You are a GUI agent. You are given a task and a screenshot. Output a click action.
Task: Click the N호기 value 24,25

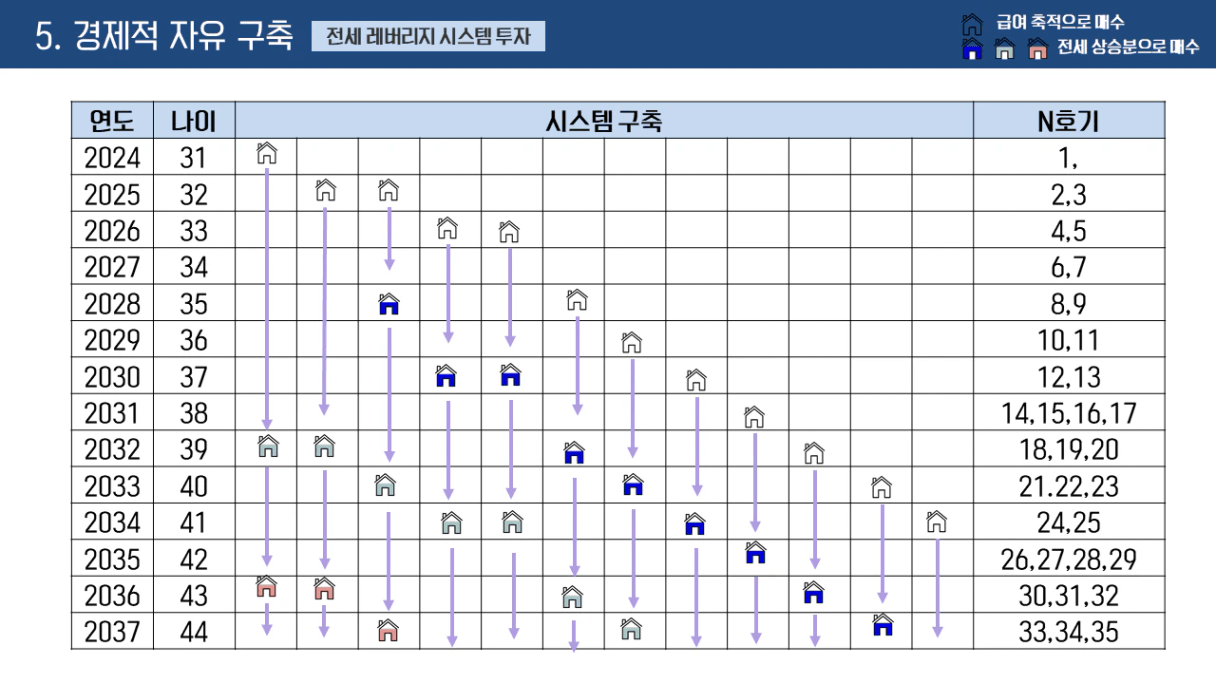click(x=1069, y=523)
